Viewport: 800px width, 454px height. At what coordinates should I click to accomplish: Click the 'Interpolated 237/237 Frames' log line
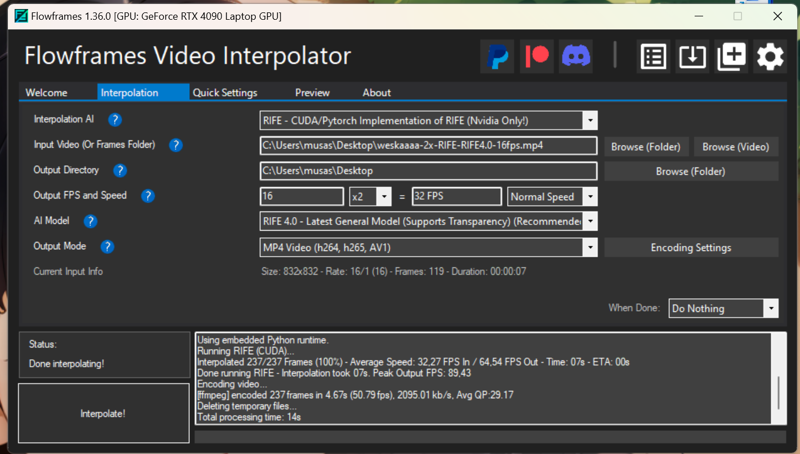click(x=413, y=362)
